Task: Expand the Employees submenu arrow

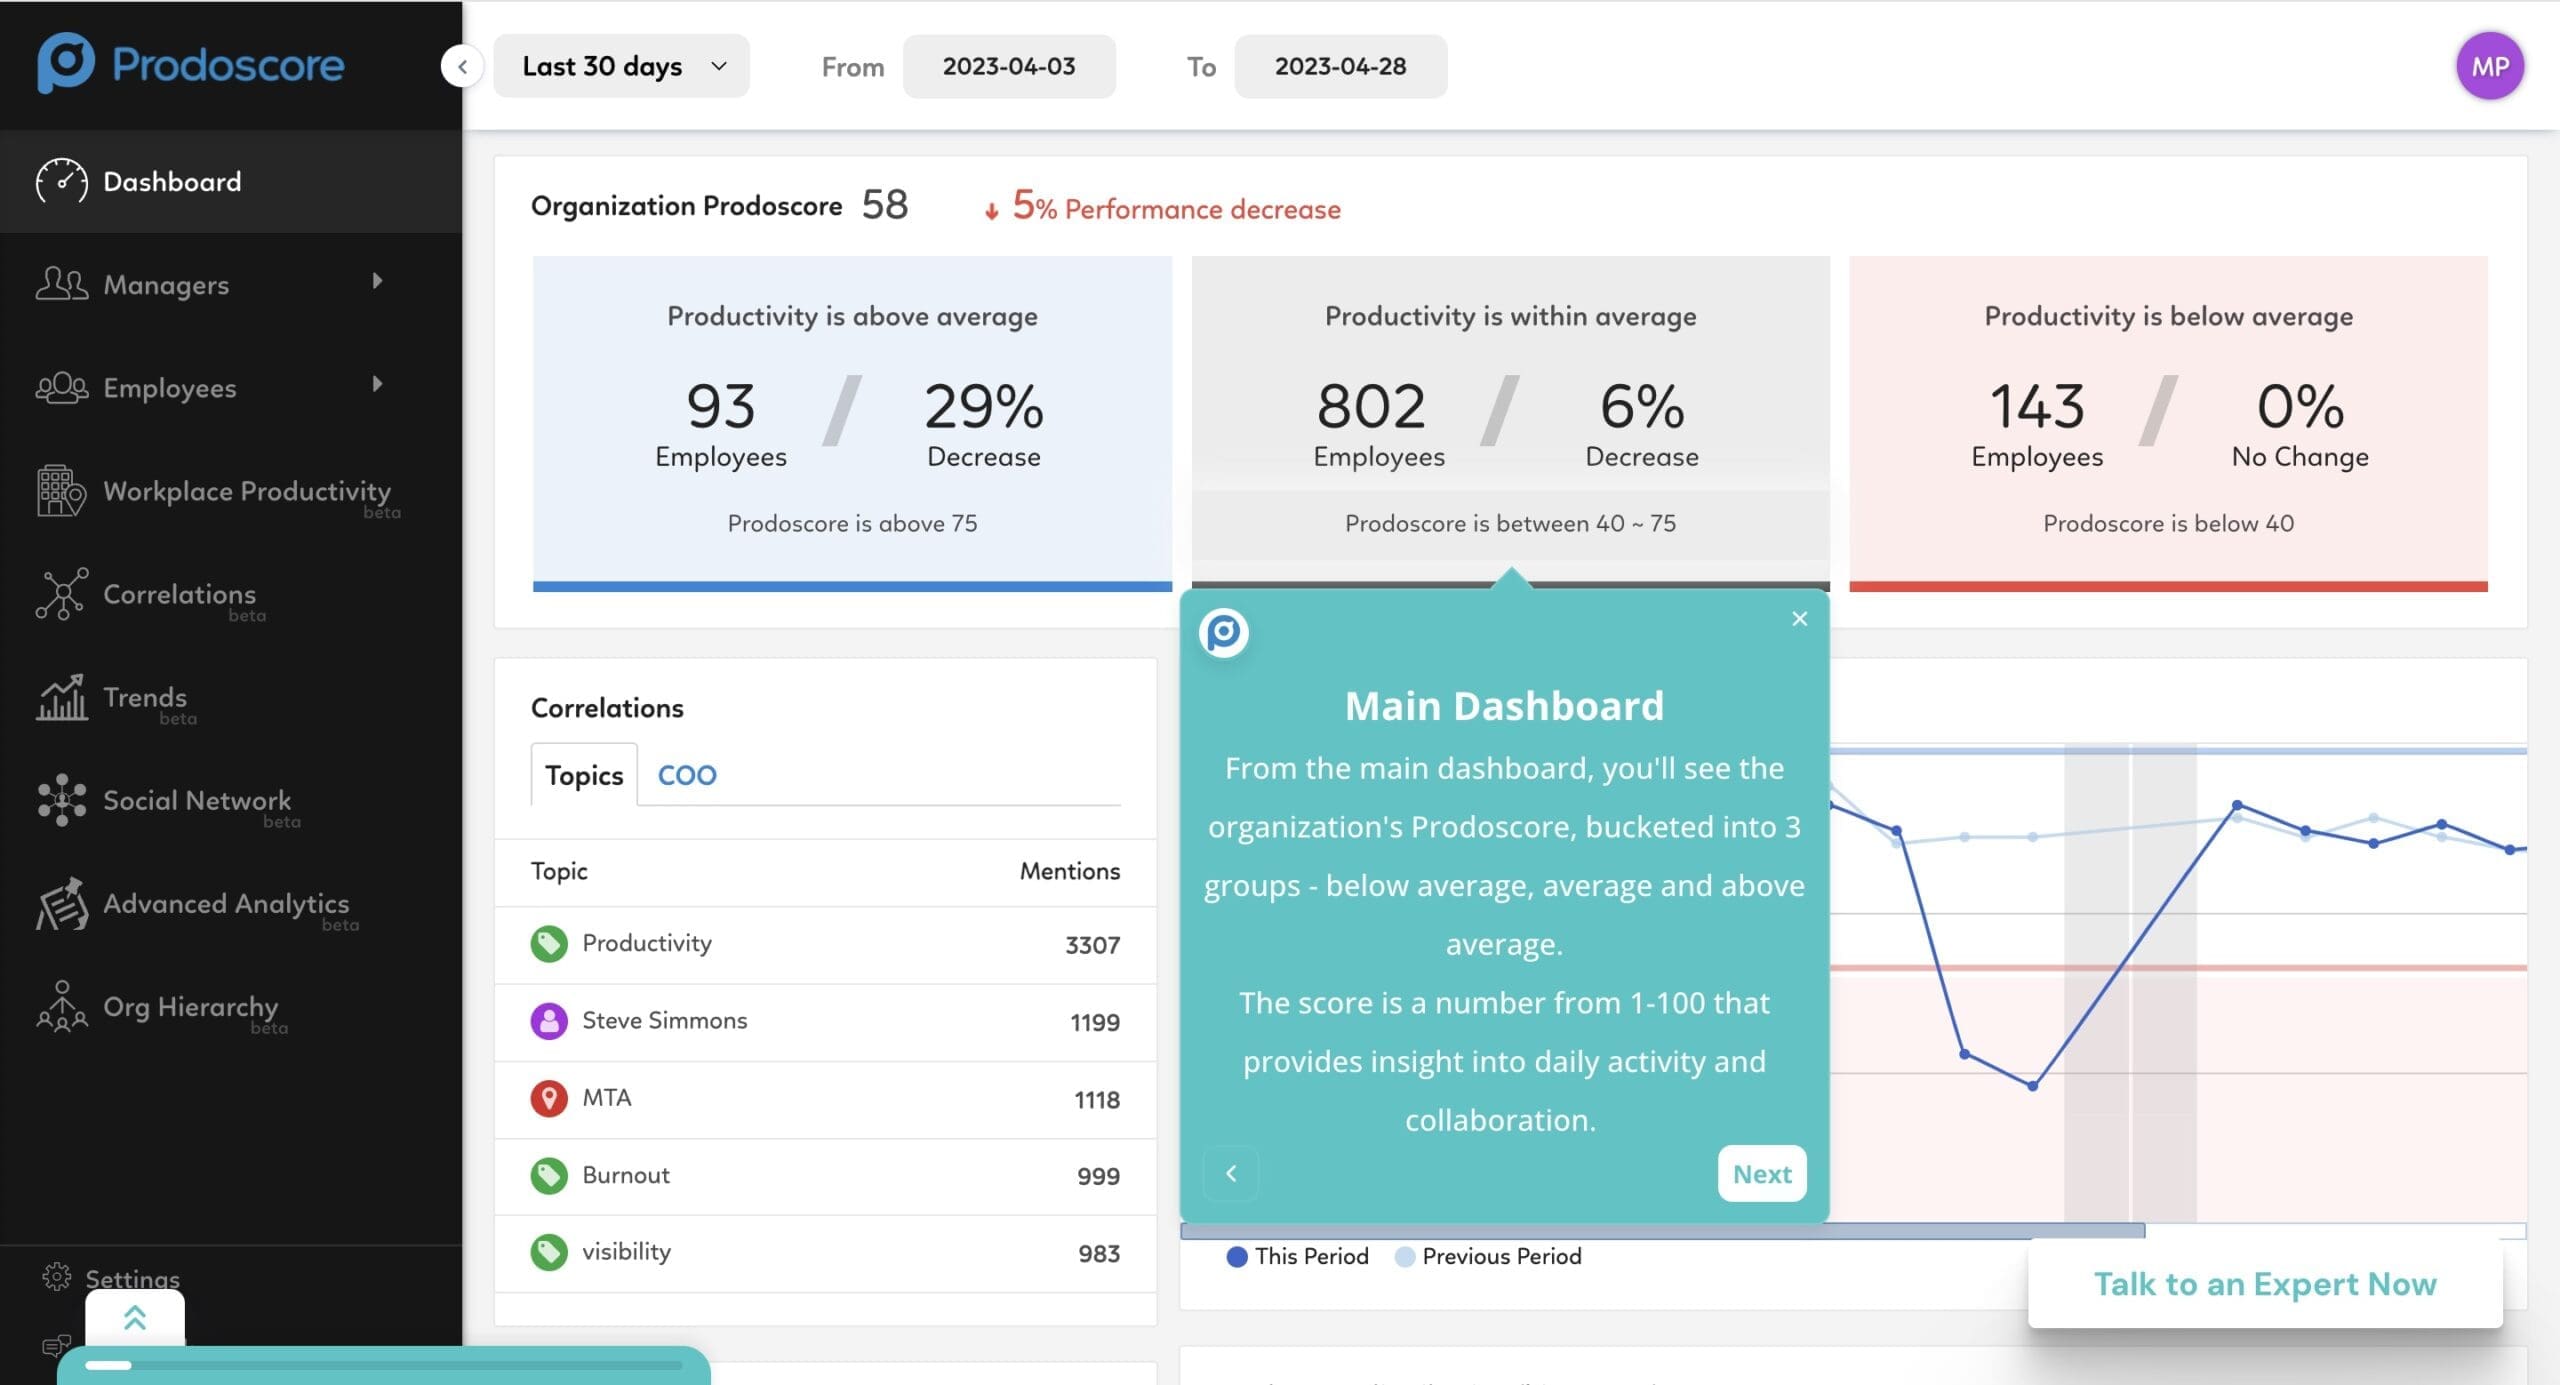Action: point(377,384)
